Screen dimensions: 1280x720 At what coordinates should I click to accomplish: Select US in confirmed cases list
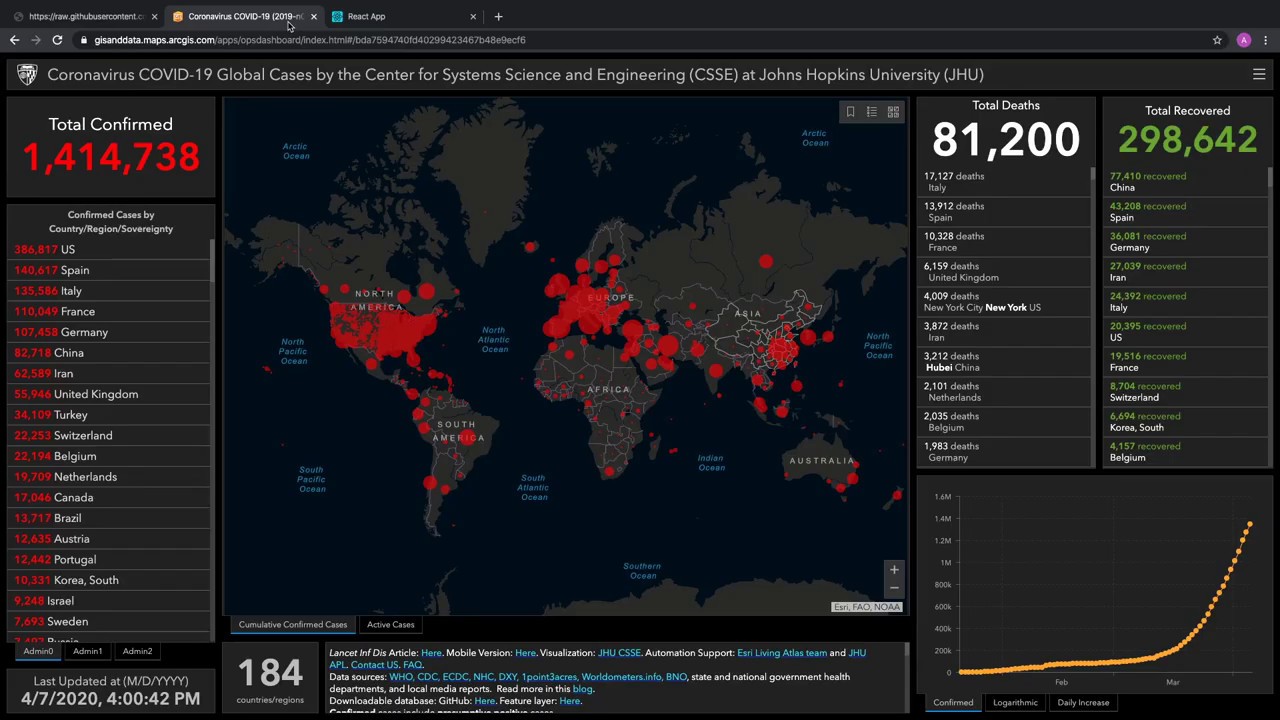click(x=109, y=249)
